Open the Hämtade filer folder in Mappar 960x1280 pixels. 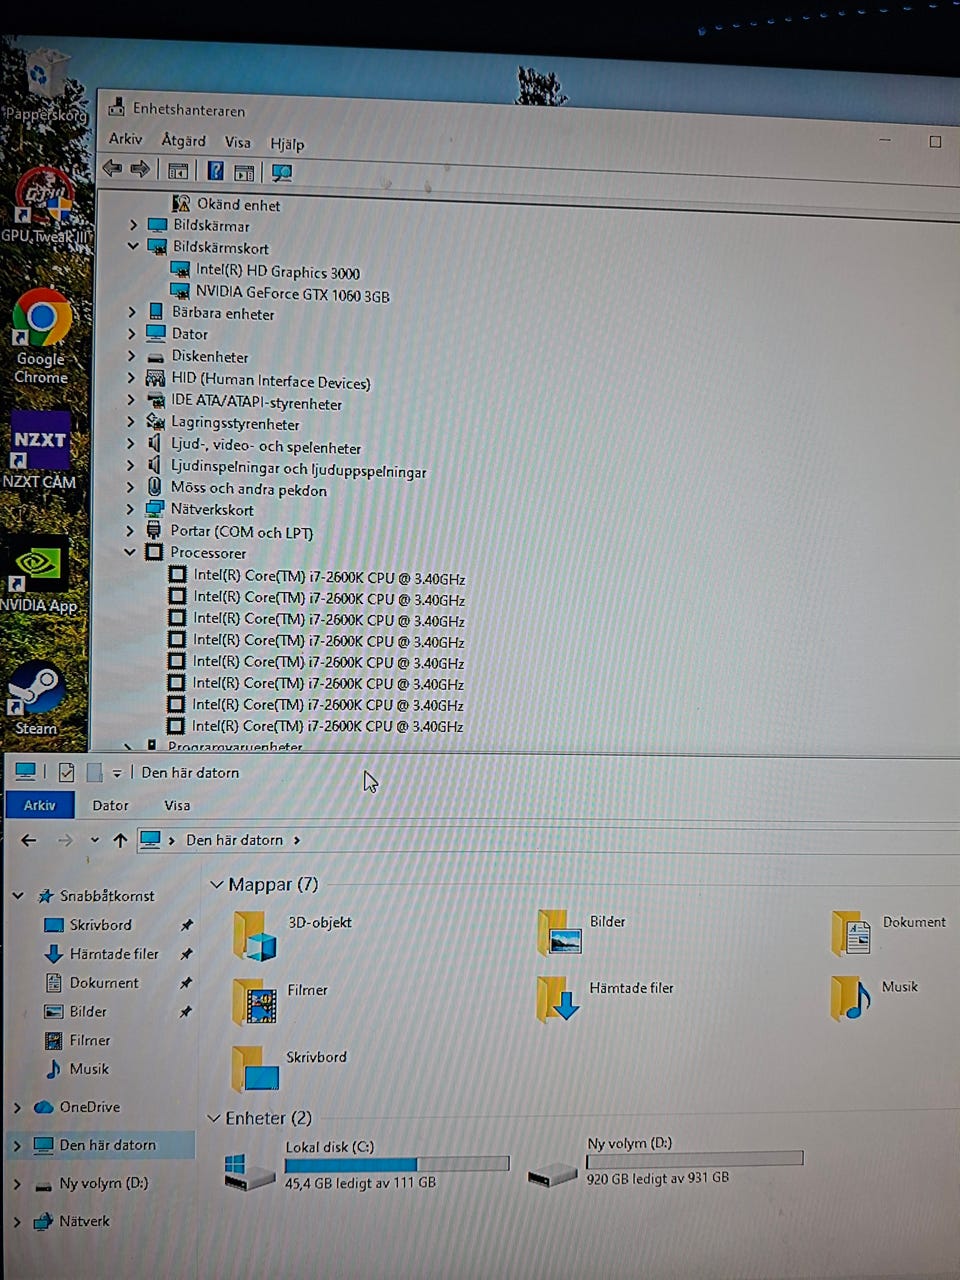pyautogui.click(x=604, y=998)
